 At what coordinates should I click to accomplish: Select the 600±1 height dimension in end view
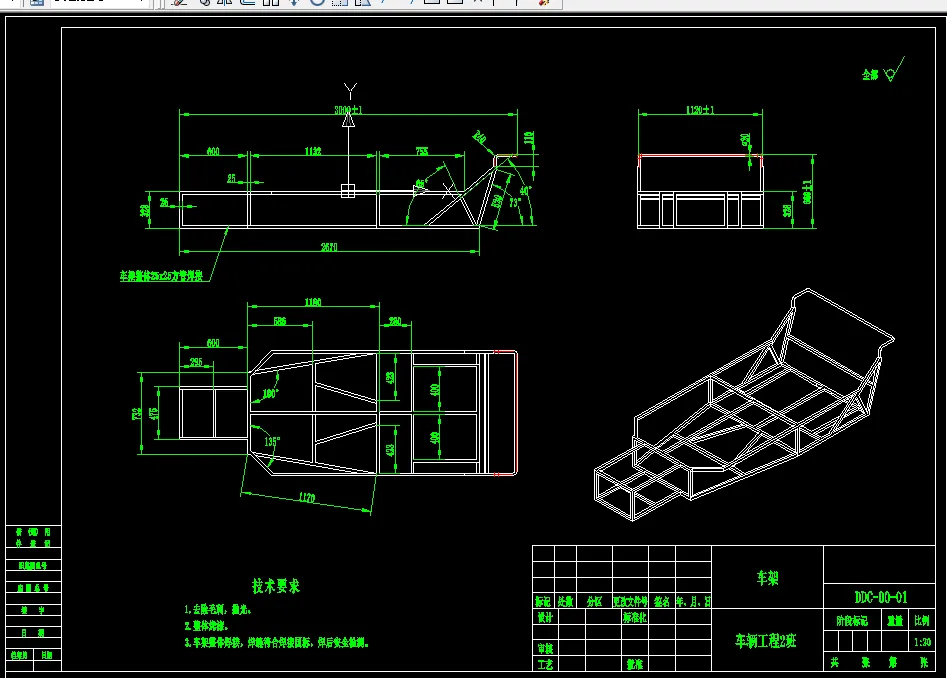[807, 191]
